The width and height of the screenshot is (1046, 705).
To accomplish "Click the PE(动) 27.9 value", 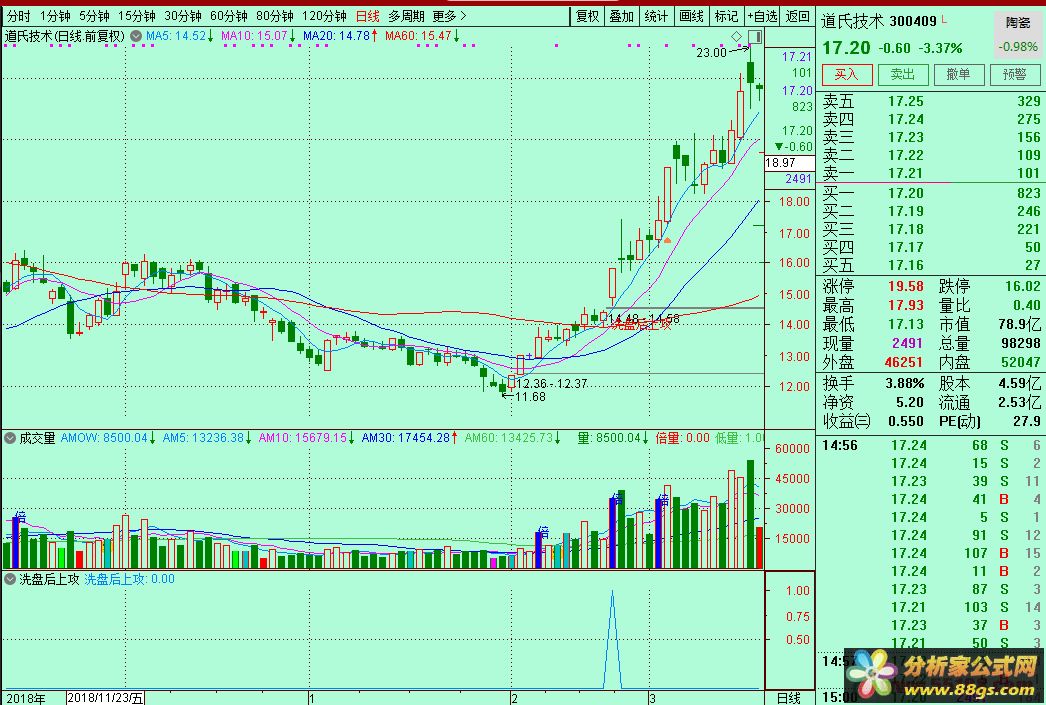I will click(1027, 422).
